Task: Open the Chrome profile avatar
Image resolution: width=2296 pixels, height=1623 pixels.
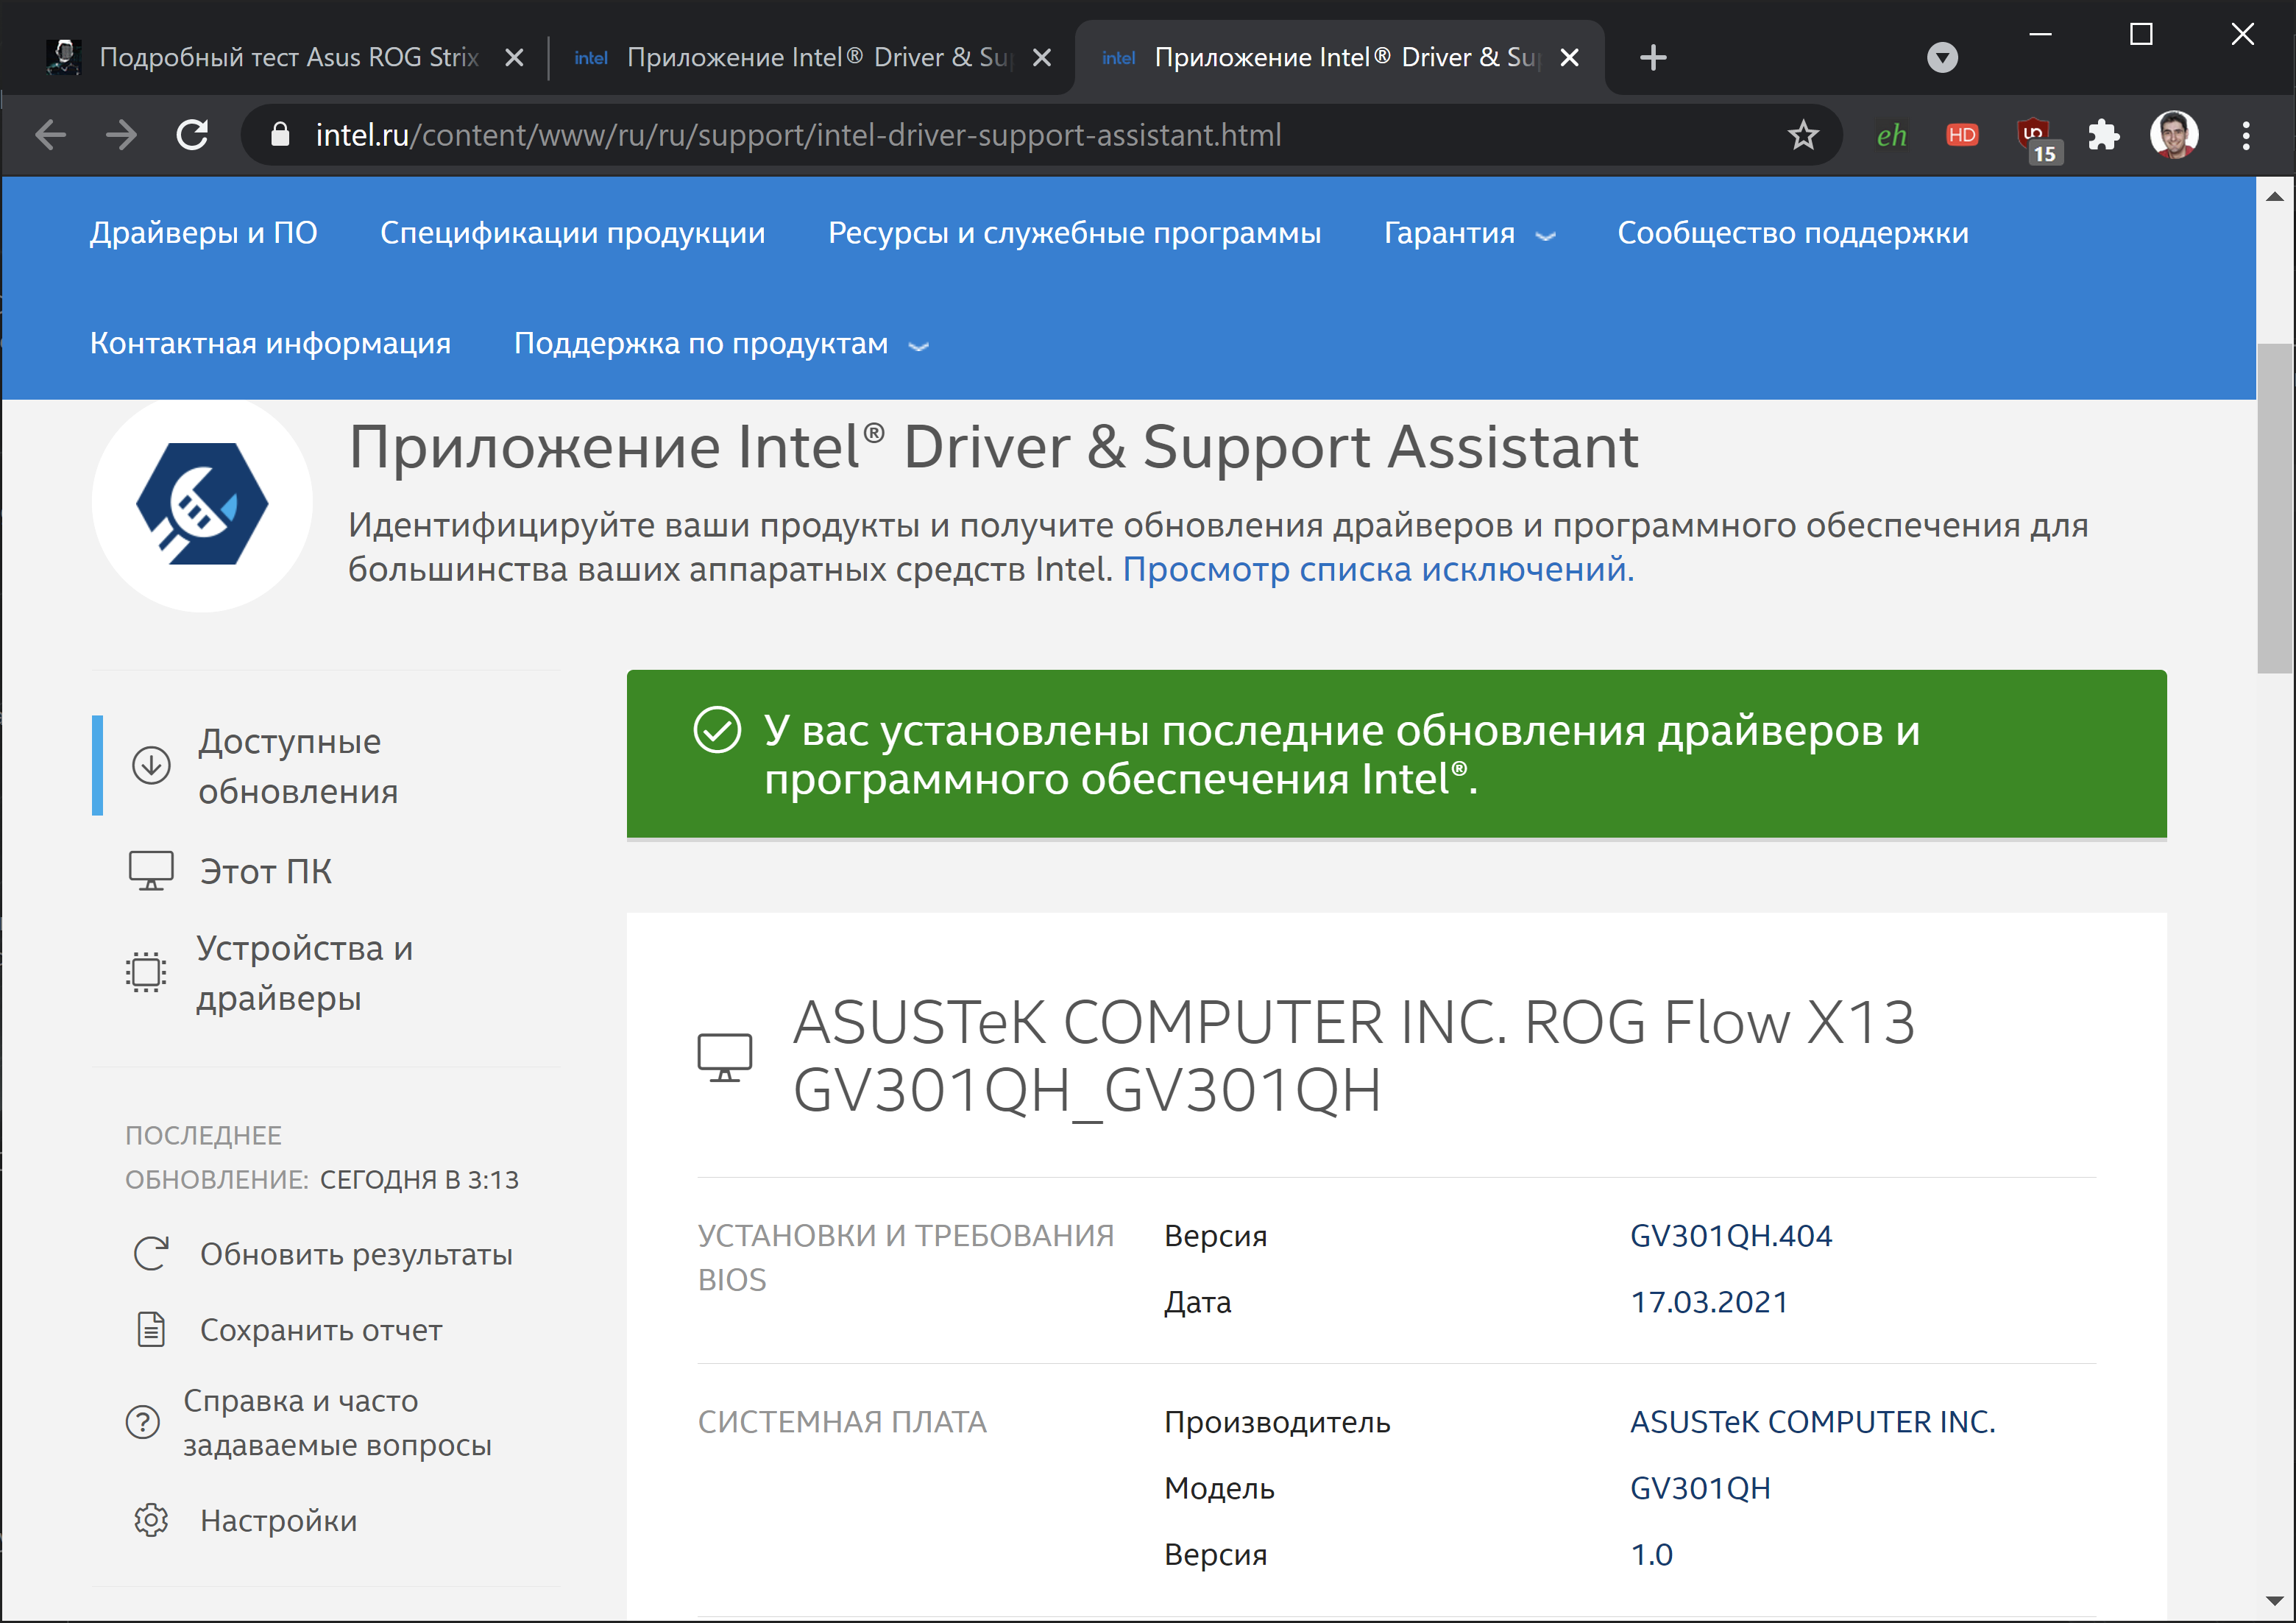Action: (x=2174, y=135)
